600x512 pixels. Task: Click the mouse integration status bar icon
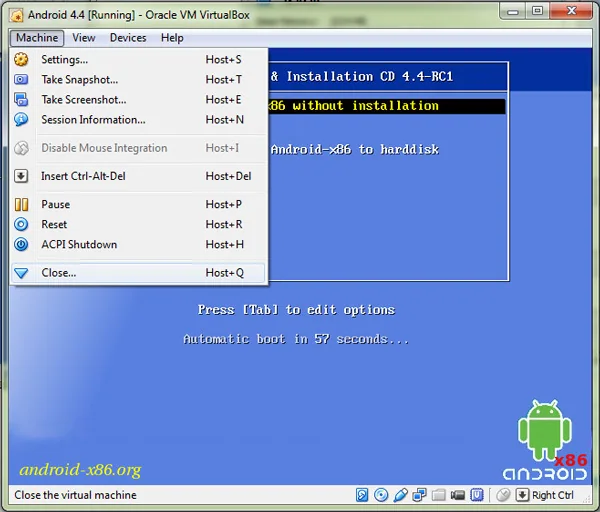pos(503,495)
